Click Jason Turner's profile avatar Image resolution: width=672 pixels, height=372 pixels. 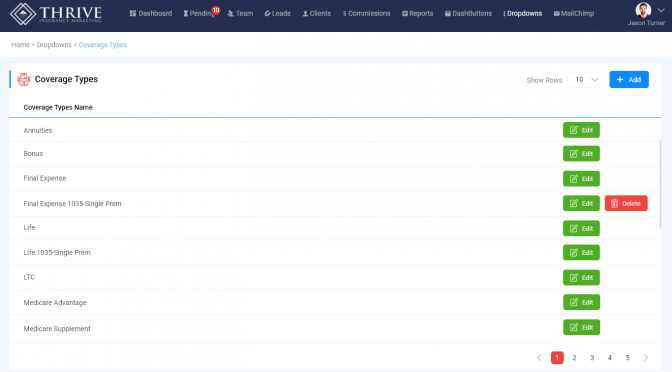[643, 10]
